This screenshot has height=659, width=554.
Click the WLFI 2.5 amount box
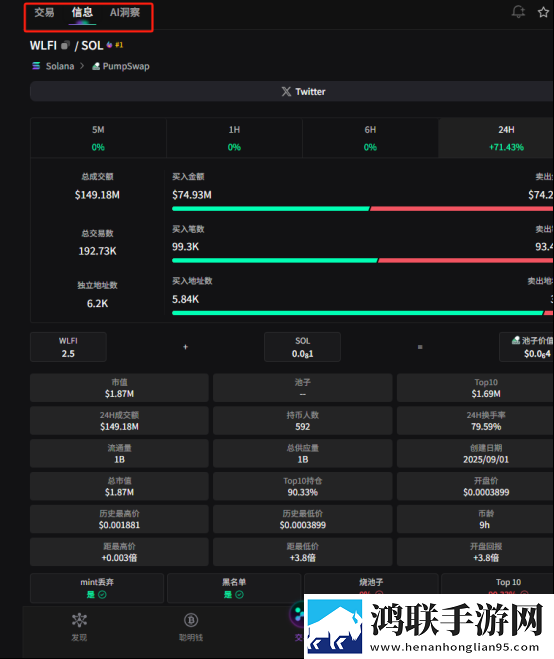(68, 347)
